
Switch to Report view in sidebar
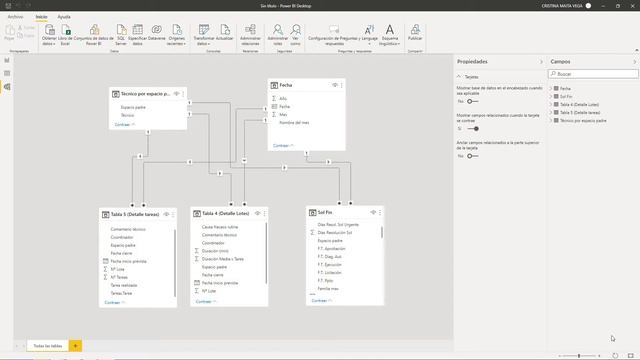(x=7, y=60)
